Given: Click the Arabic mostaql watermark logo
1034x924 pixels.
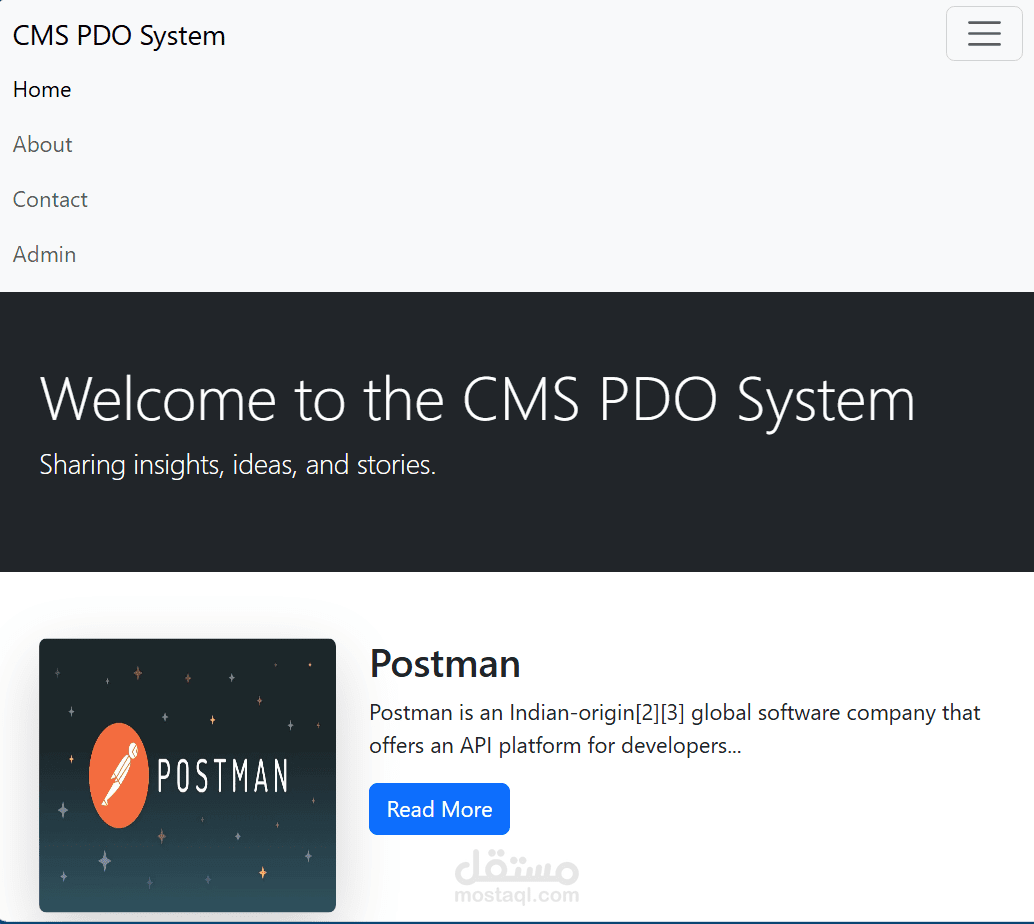Looking at the screenshot, I should point(516,866).
